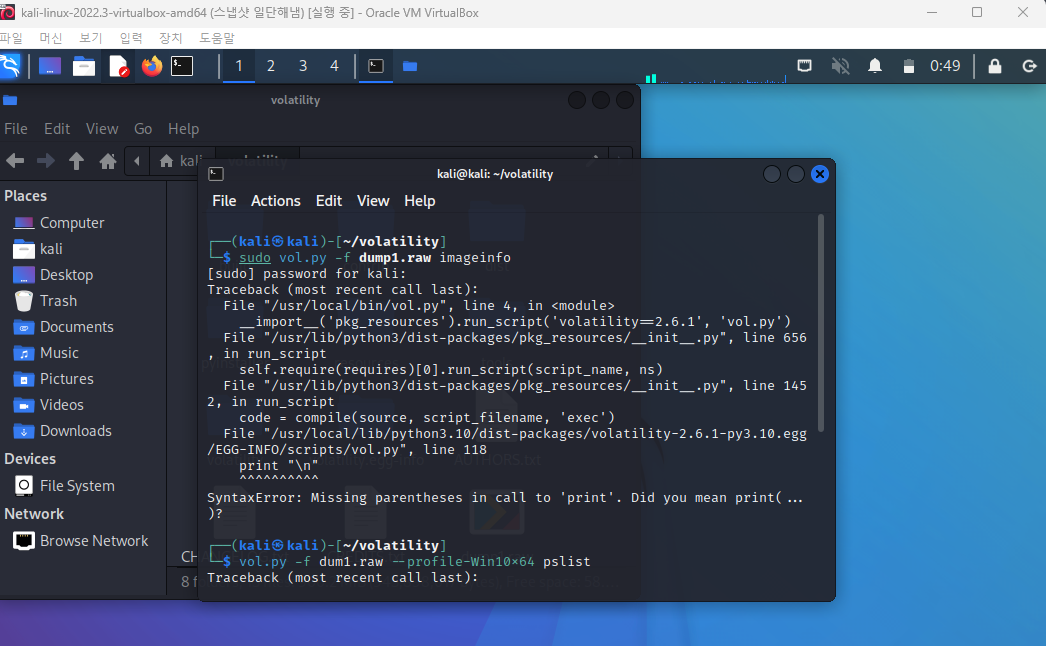
Task: Open terminal Actions menu
Action: click(276, 201)
